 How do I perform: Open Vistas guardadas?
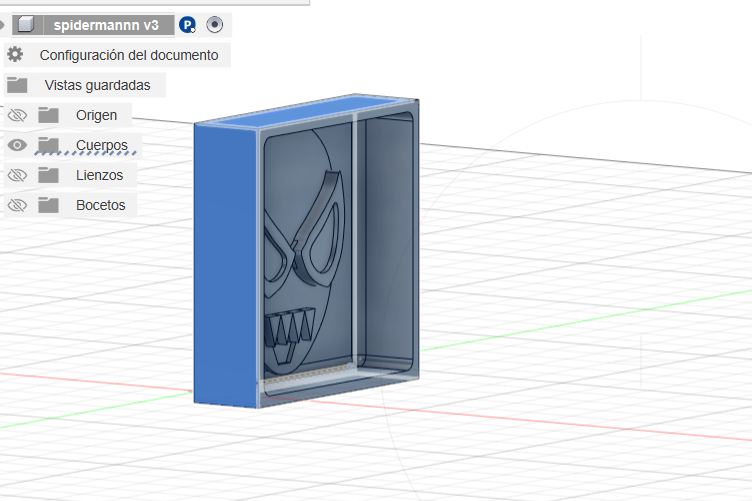click(x=97, y=85)
